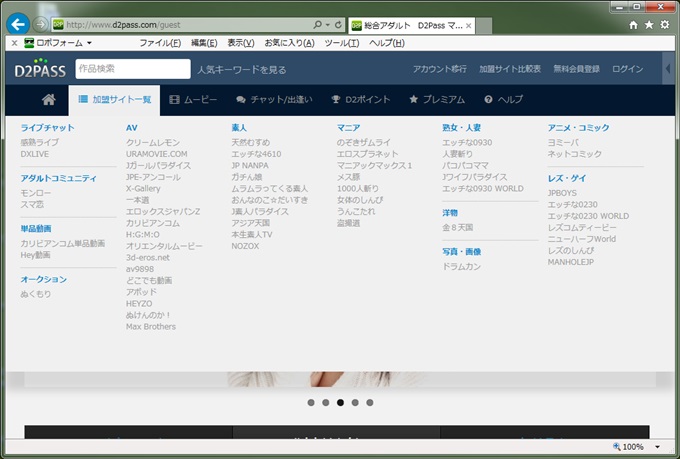The image size is (680, 459).
Task: Click the ログイン link
Action: [x=627, y=69]
